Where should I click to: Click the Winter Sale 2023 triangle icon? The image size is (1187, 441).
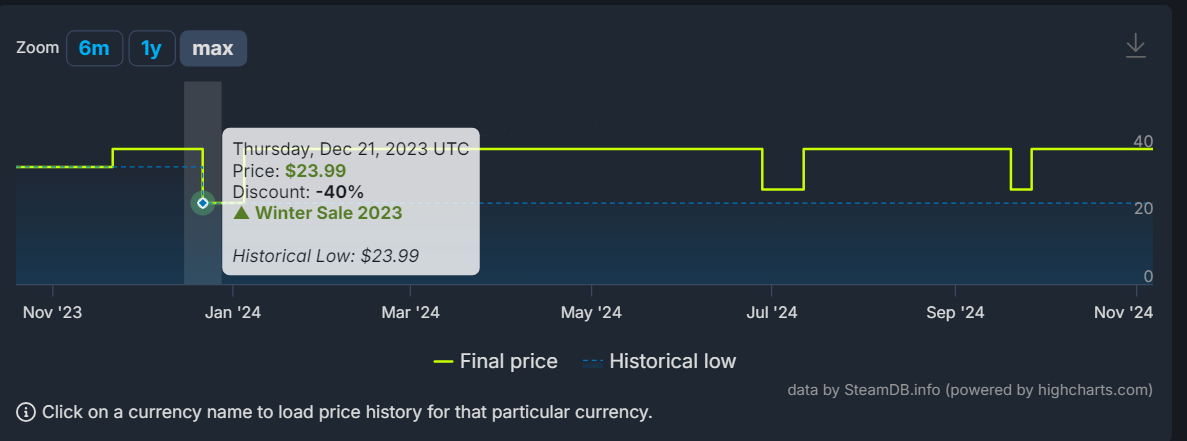point(241,212)
